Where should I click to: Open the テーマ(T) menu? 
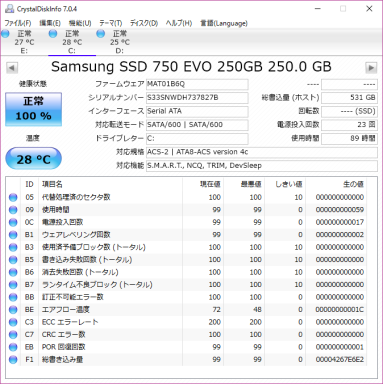click(x=111, y=23)
